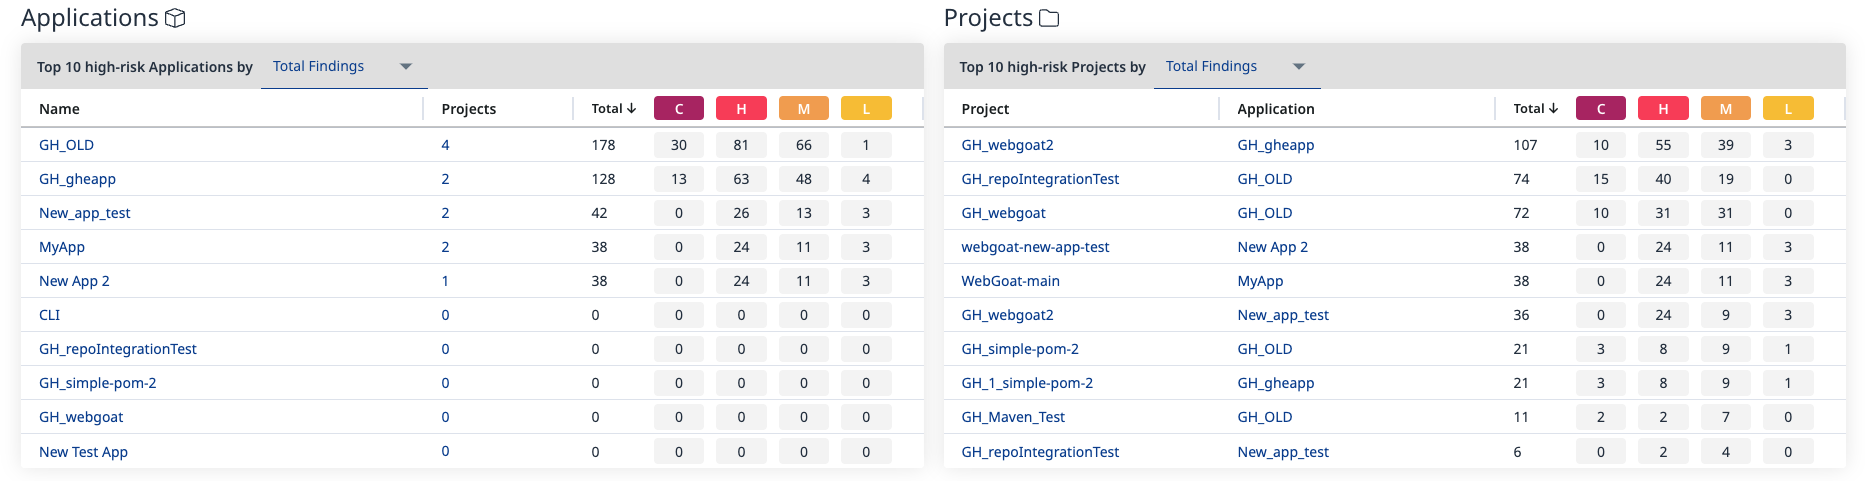The height and width of the screenshot is (481, 1865).
Task: Click the Critical severity badge in Projects table
Action: [1600, 109]
